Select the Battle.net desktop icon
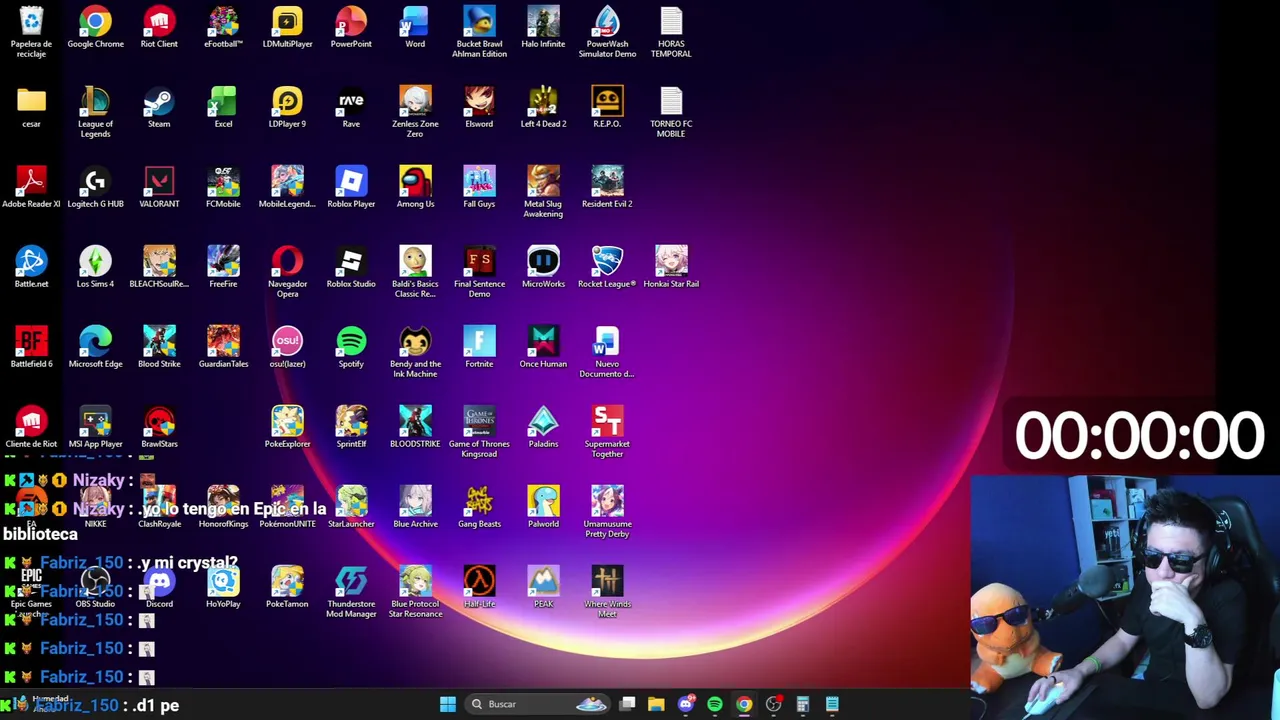This screenshot has width=1280, height=720. pos(31,268)
